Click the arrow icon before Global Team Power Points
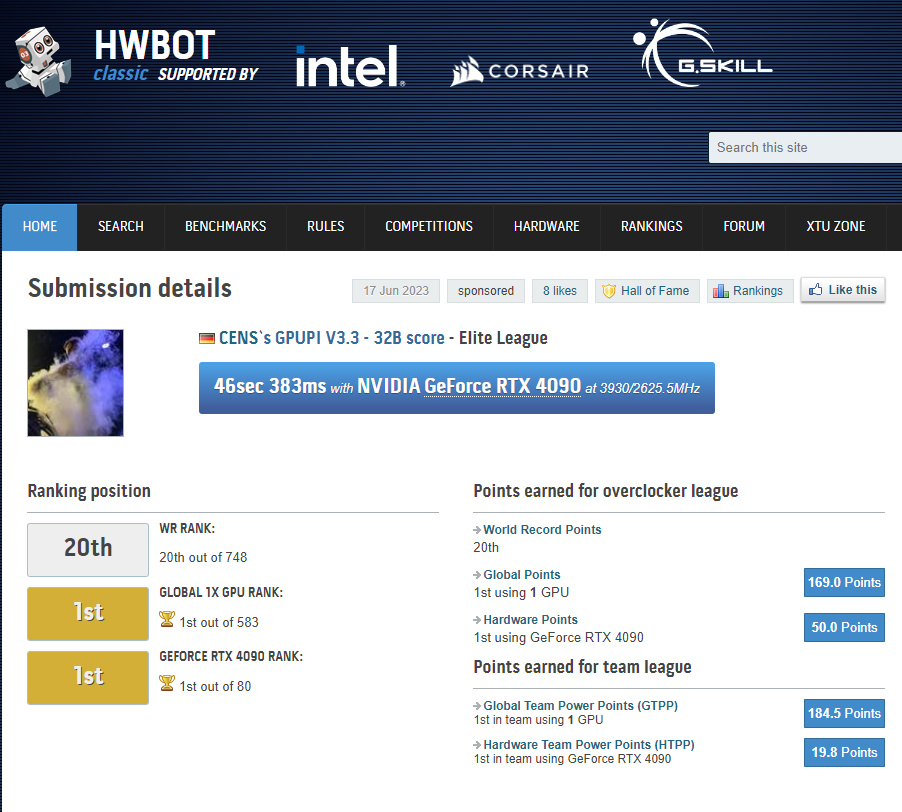 click(x=477, y=706)
